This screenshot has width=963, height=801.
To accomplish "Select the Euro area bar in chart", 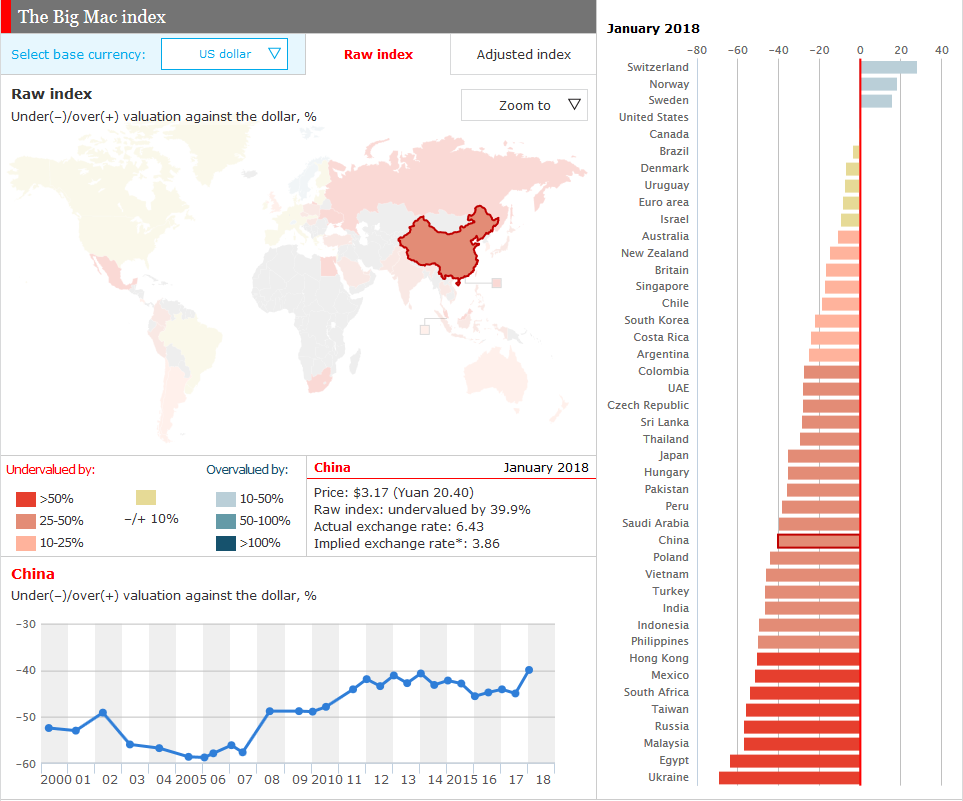I will click(x=851, y=203).
